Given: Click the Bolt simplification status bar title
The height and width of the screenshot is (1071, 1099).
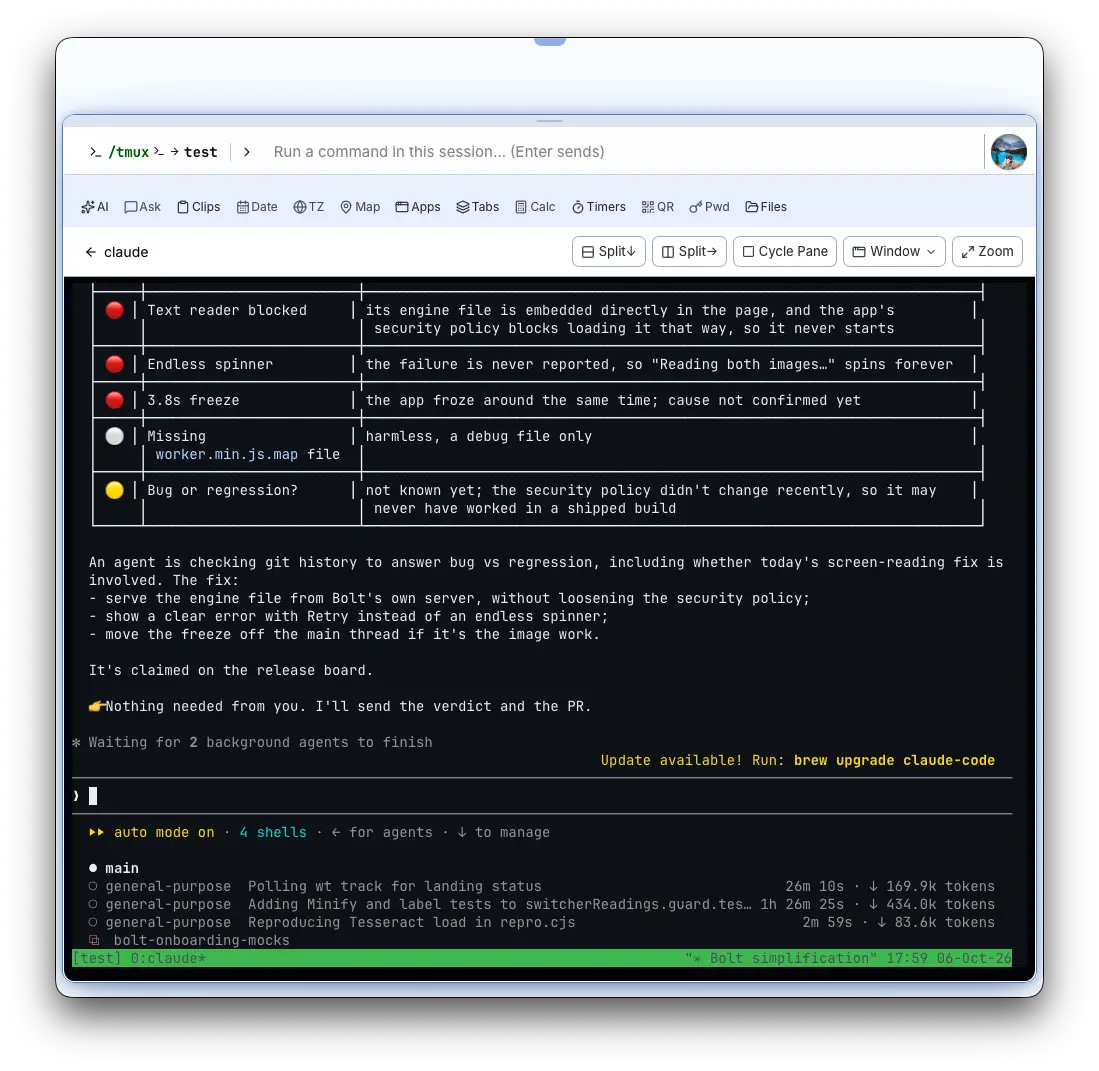Looking at the screenshot, I should (x=781, y=958).
